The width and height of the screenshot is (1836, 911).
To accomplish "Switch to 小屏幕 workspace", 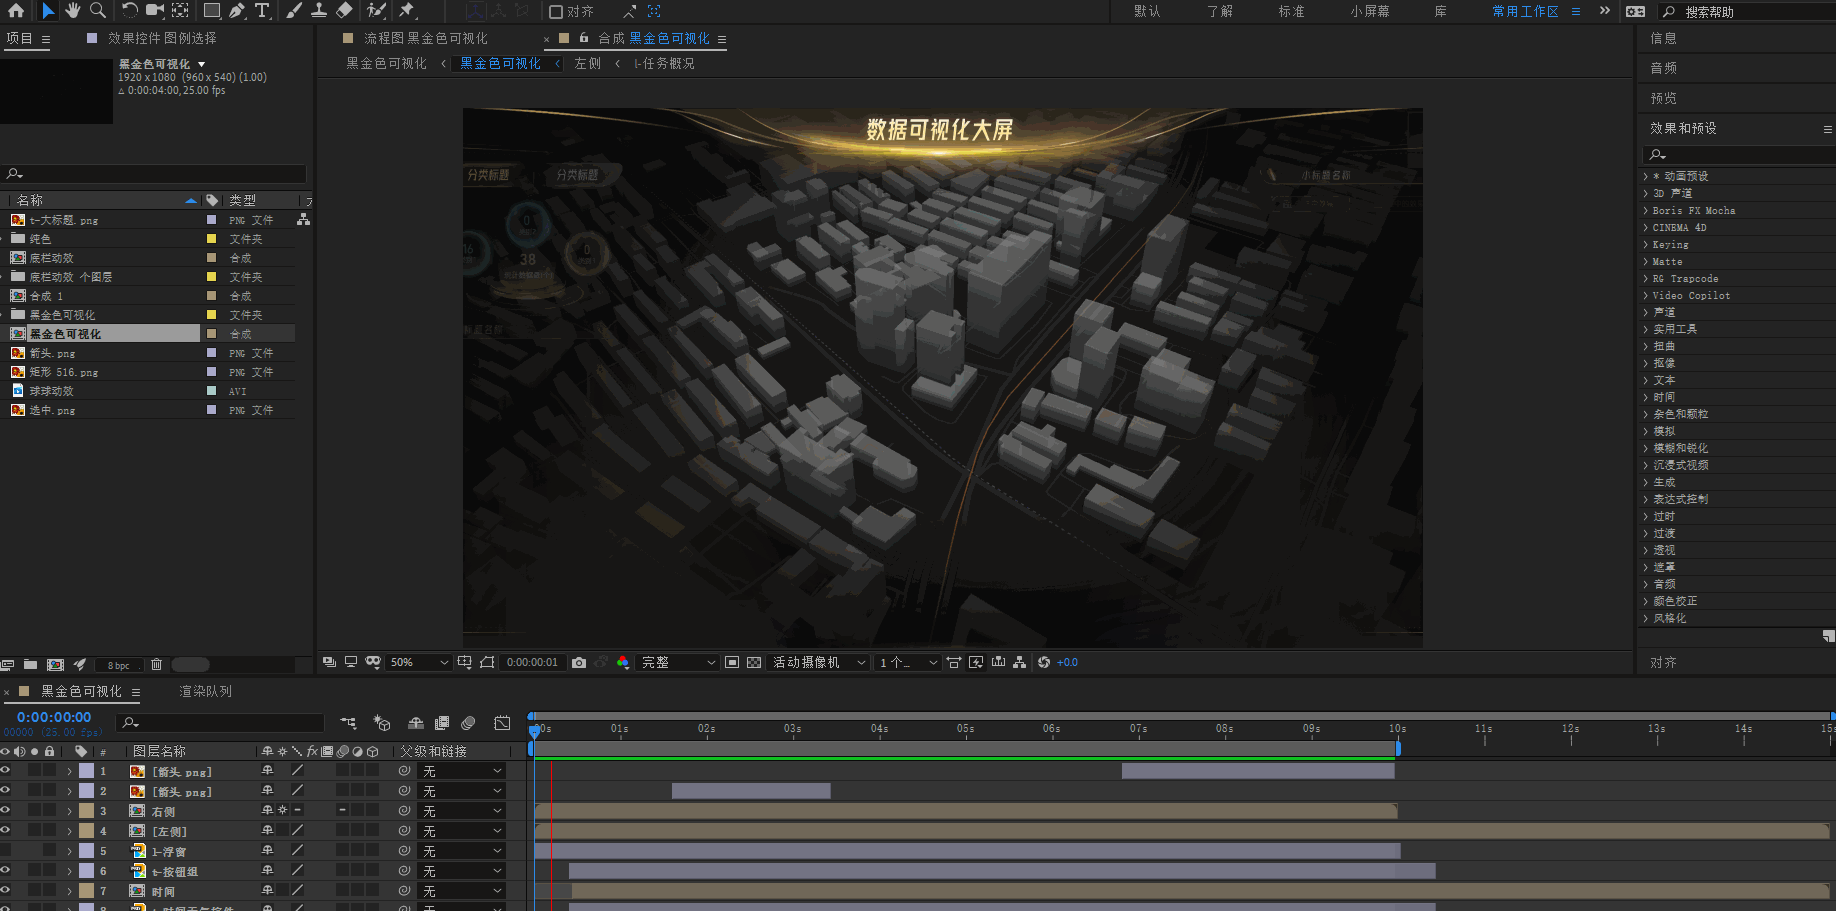I will click(x=1370, y=12).
